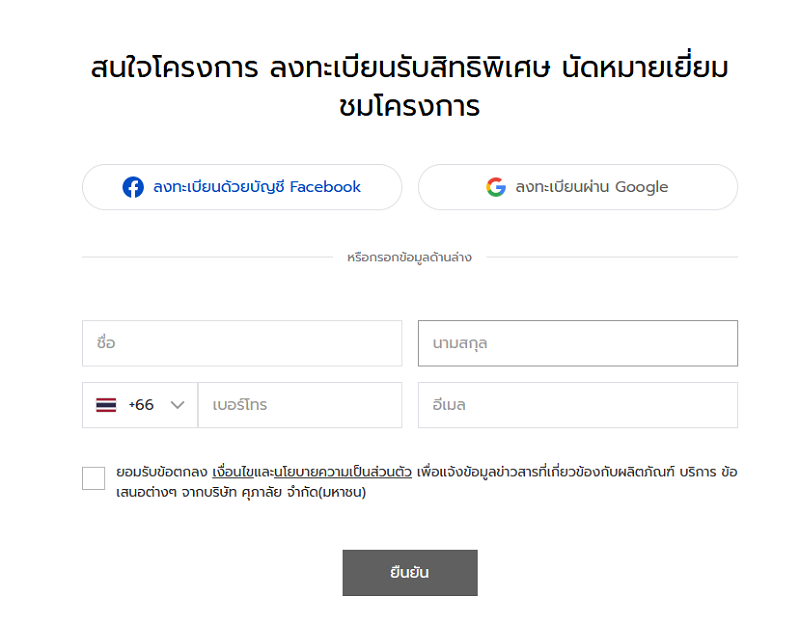
Task: Register via Google button
Action: [578, 187]
